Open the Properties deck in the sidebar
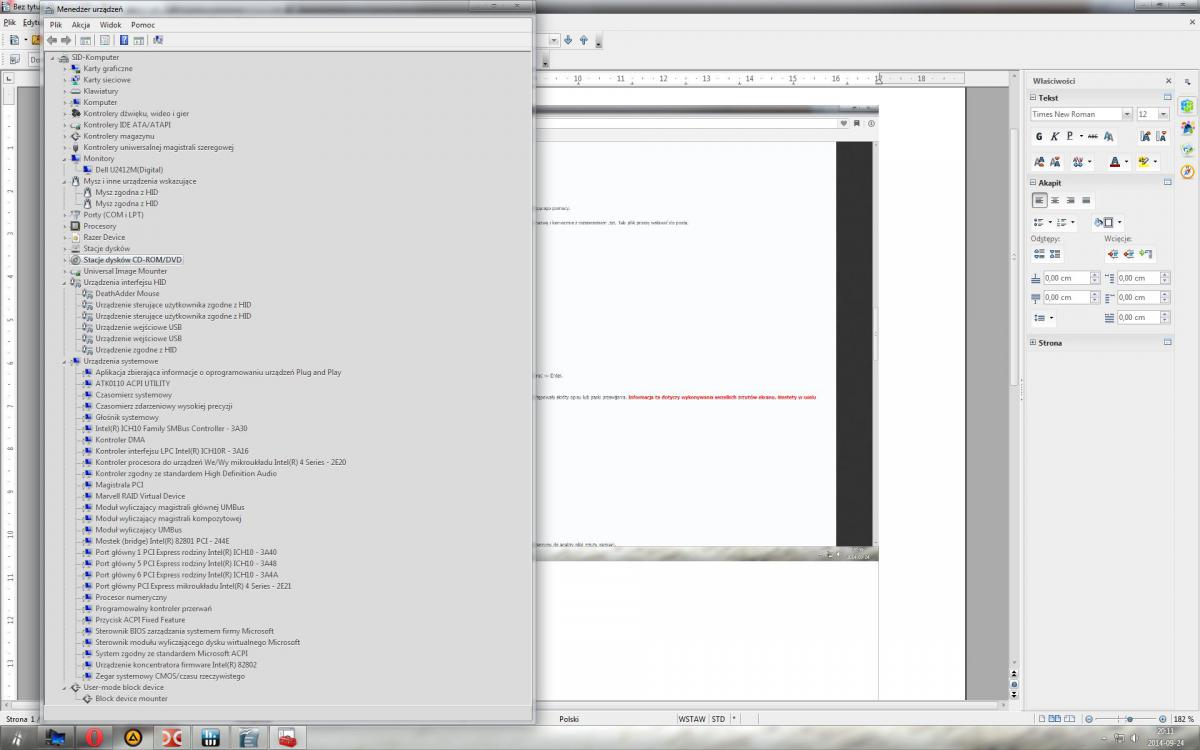Image resolution: width=1200 pixels, height=750 pixels. (x=1187, y=106)
